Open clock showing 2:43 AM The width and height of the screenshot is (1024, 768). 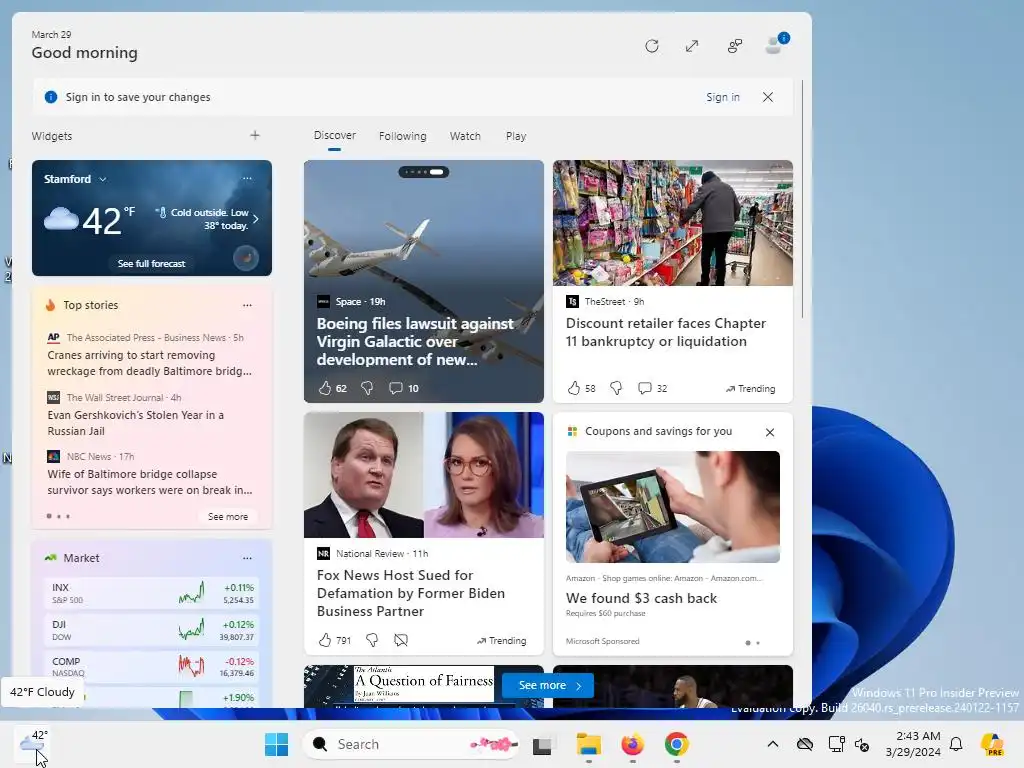pos(913,744)
